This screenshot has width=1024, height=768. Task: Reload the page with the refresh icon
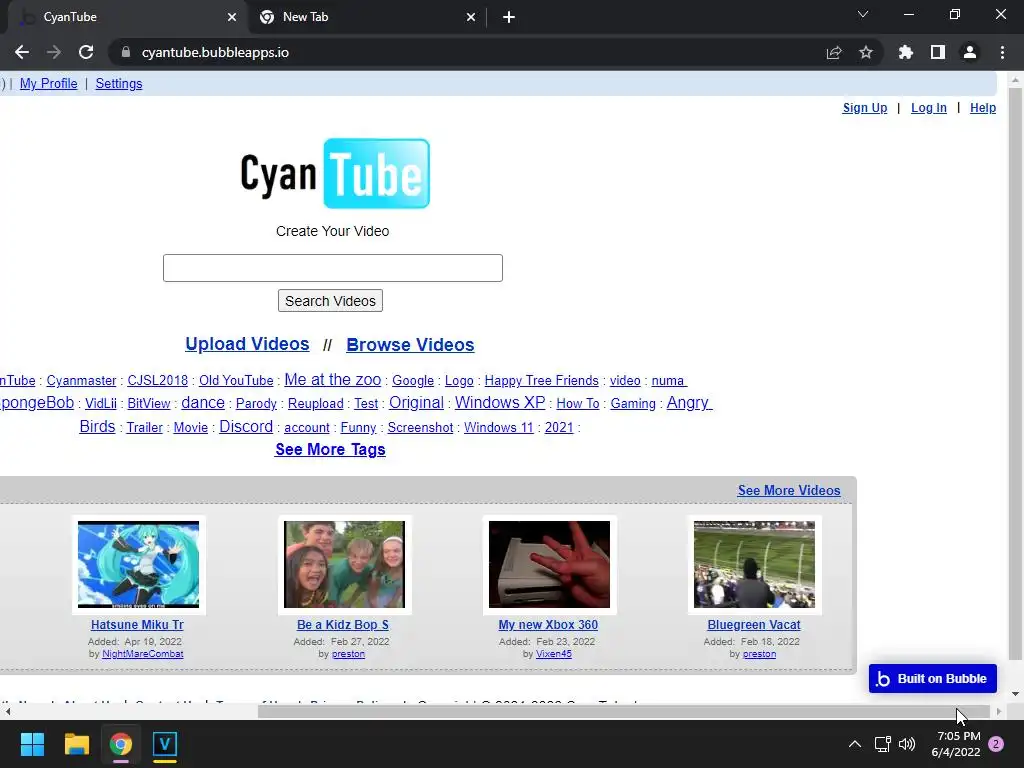point(86,52)
